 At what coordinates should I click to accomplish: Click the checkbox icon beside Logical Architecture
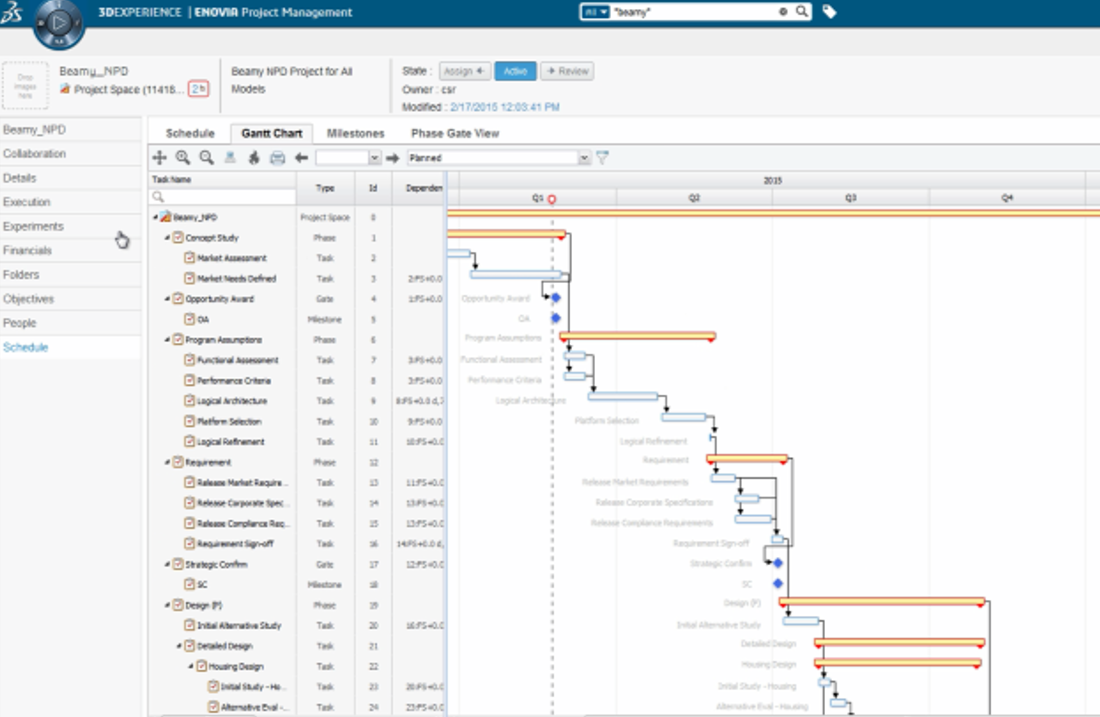point(190,401)
